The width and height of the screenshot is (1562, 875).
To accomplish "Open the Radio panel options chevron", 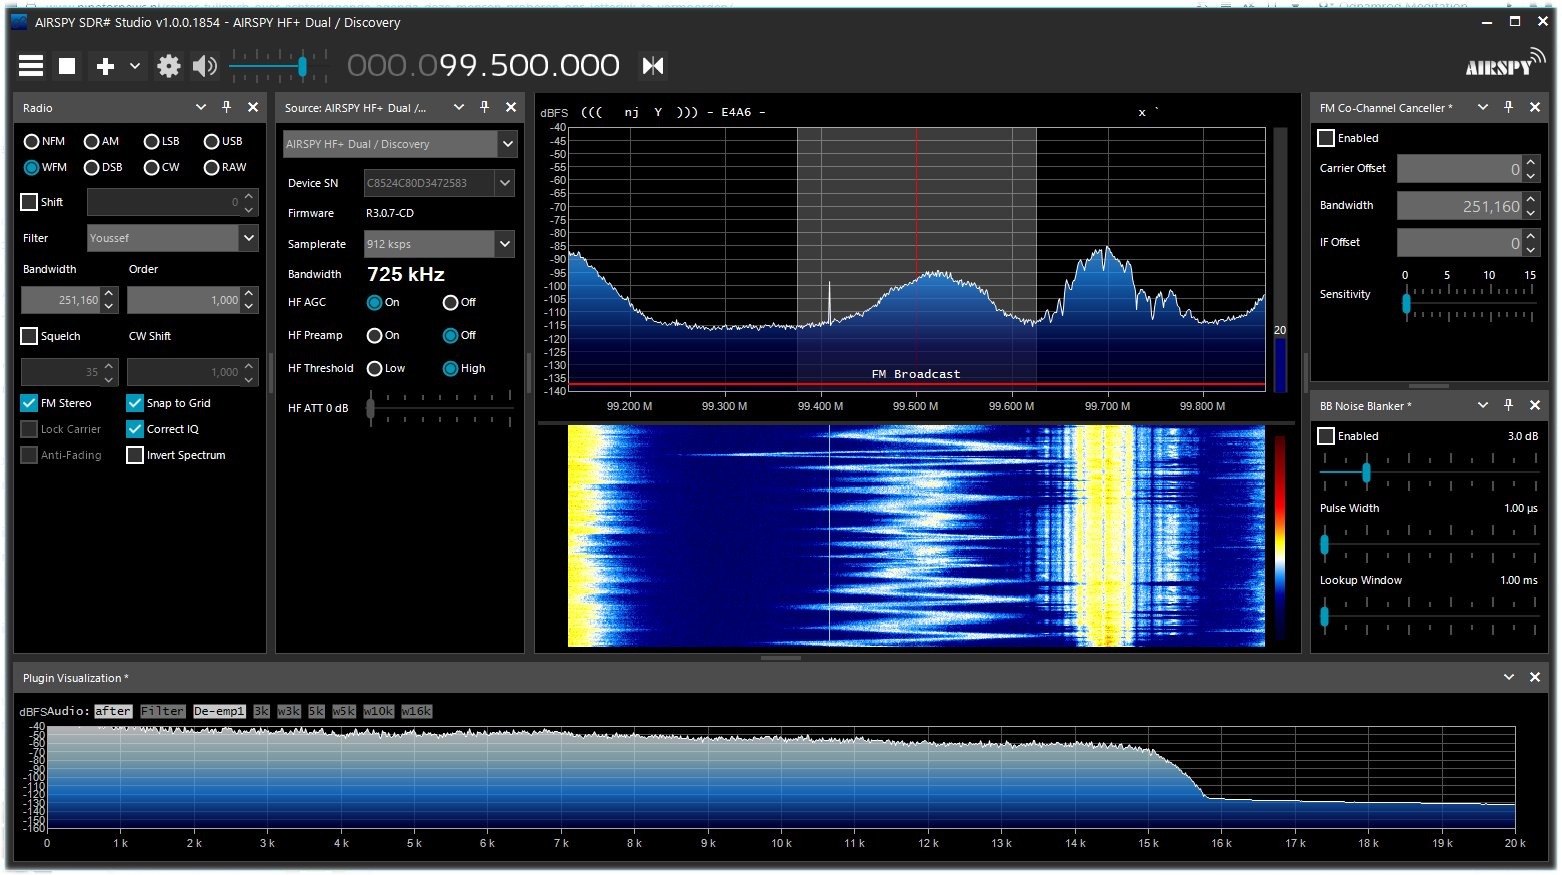I will coord(201,107).
